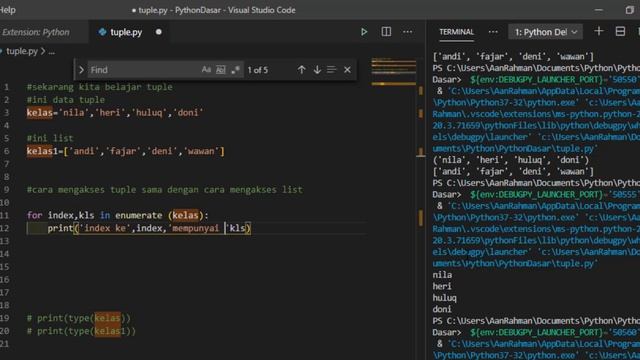Viewport: 640px width, 360px height.
Task: Minimize the VS Code window
Action: click(x=598, y=10)
